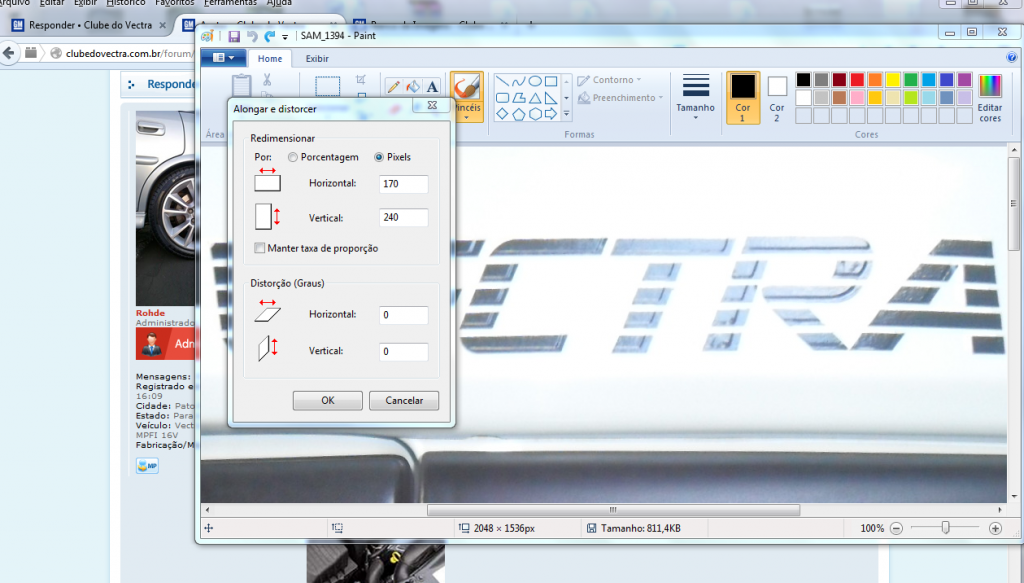The height and width of the screenshot is (583, 1024).
Task: Click the Crop icon in the ribbon
Action: click(360, 80)
